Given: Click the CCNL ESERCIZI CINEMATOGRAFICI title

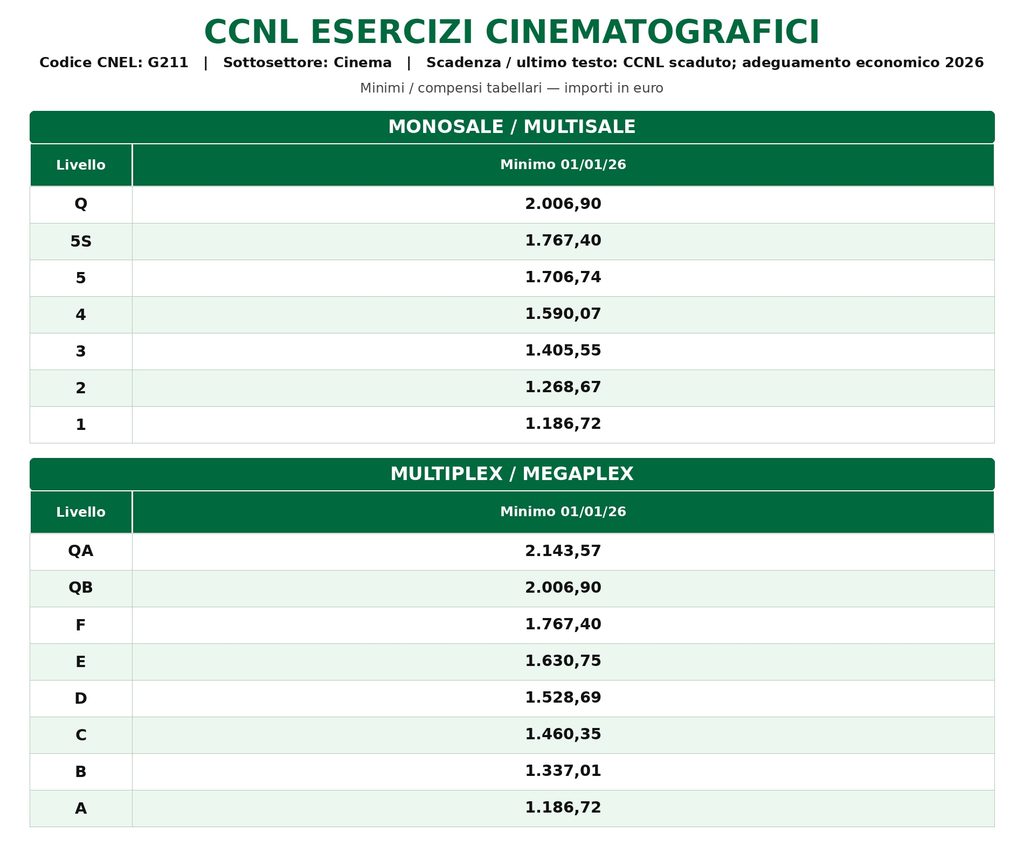Looking at the screenshot, I should [x=511, y=31].
